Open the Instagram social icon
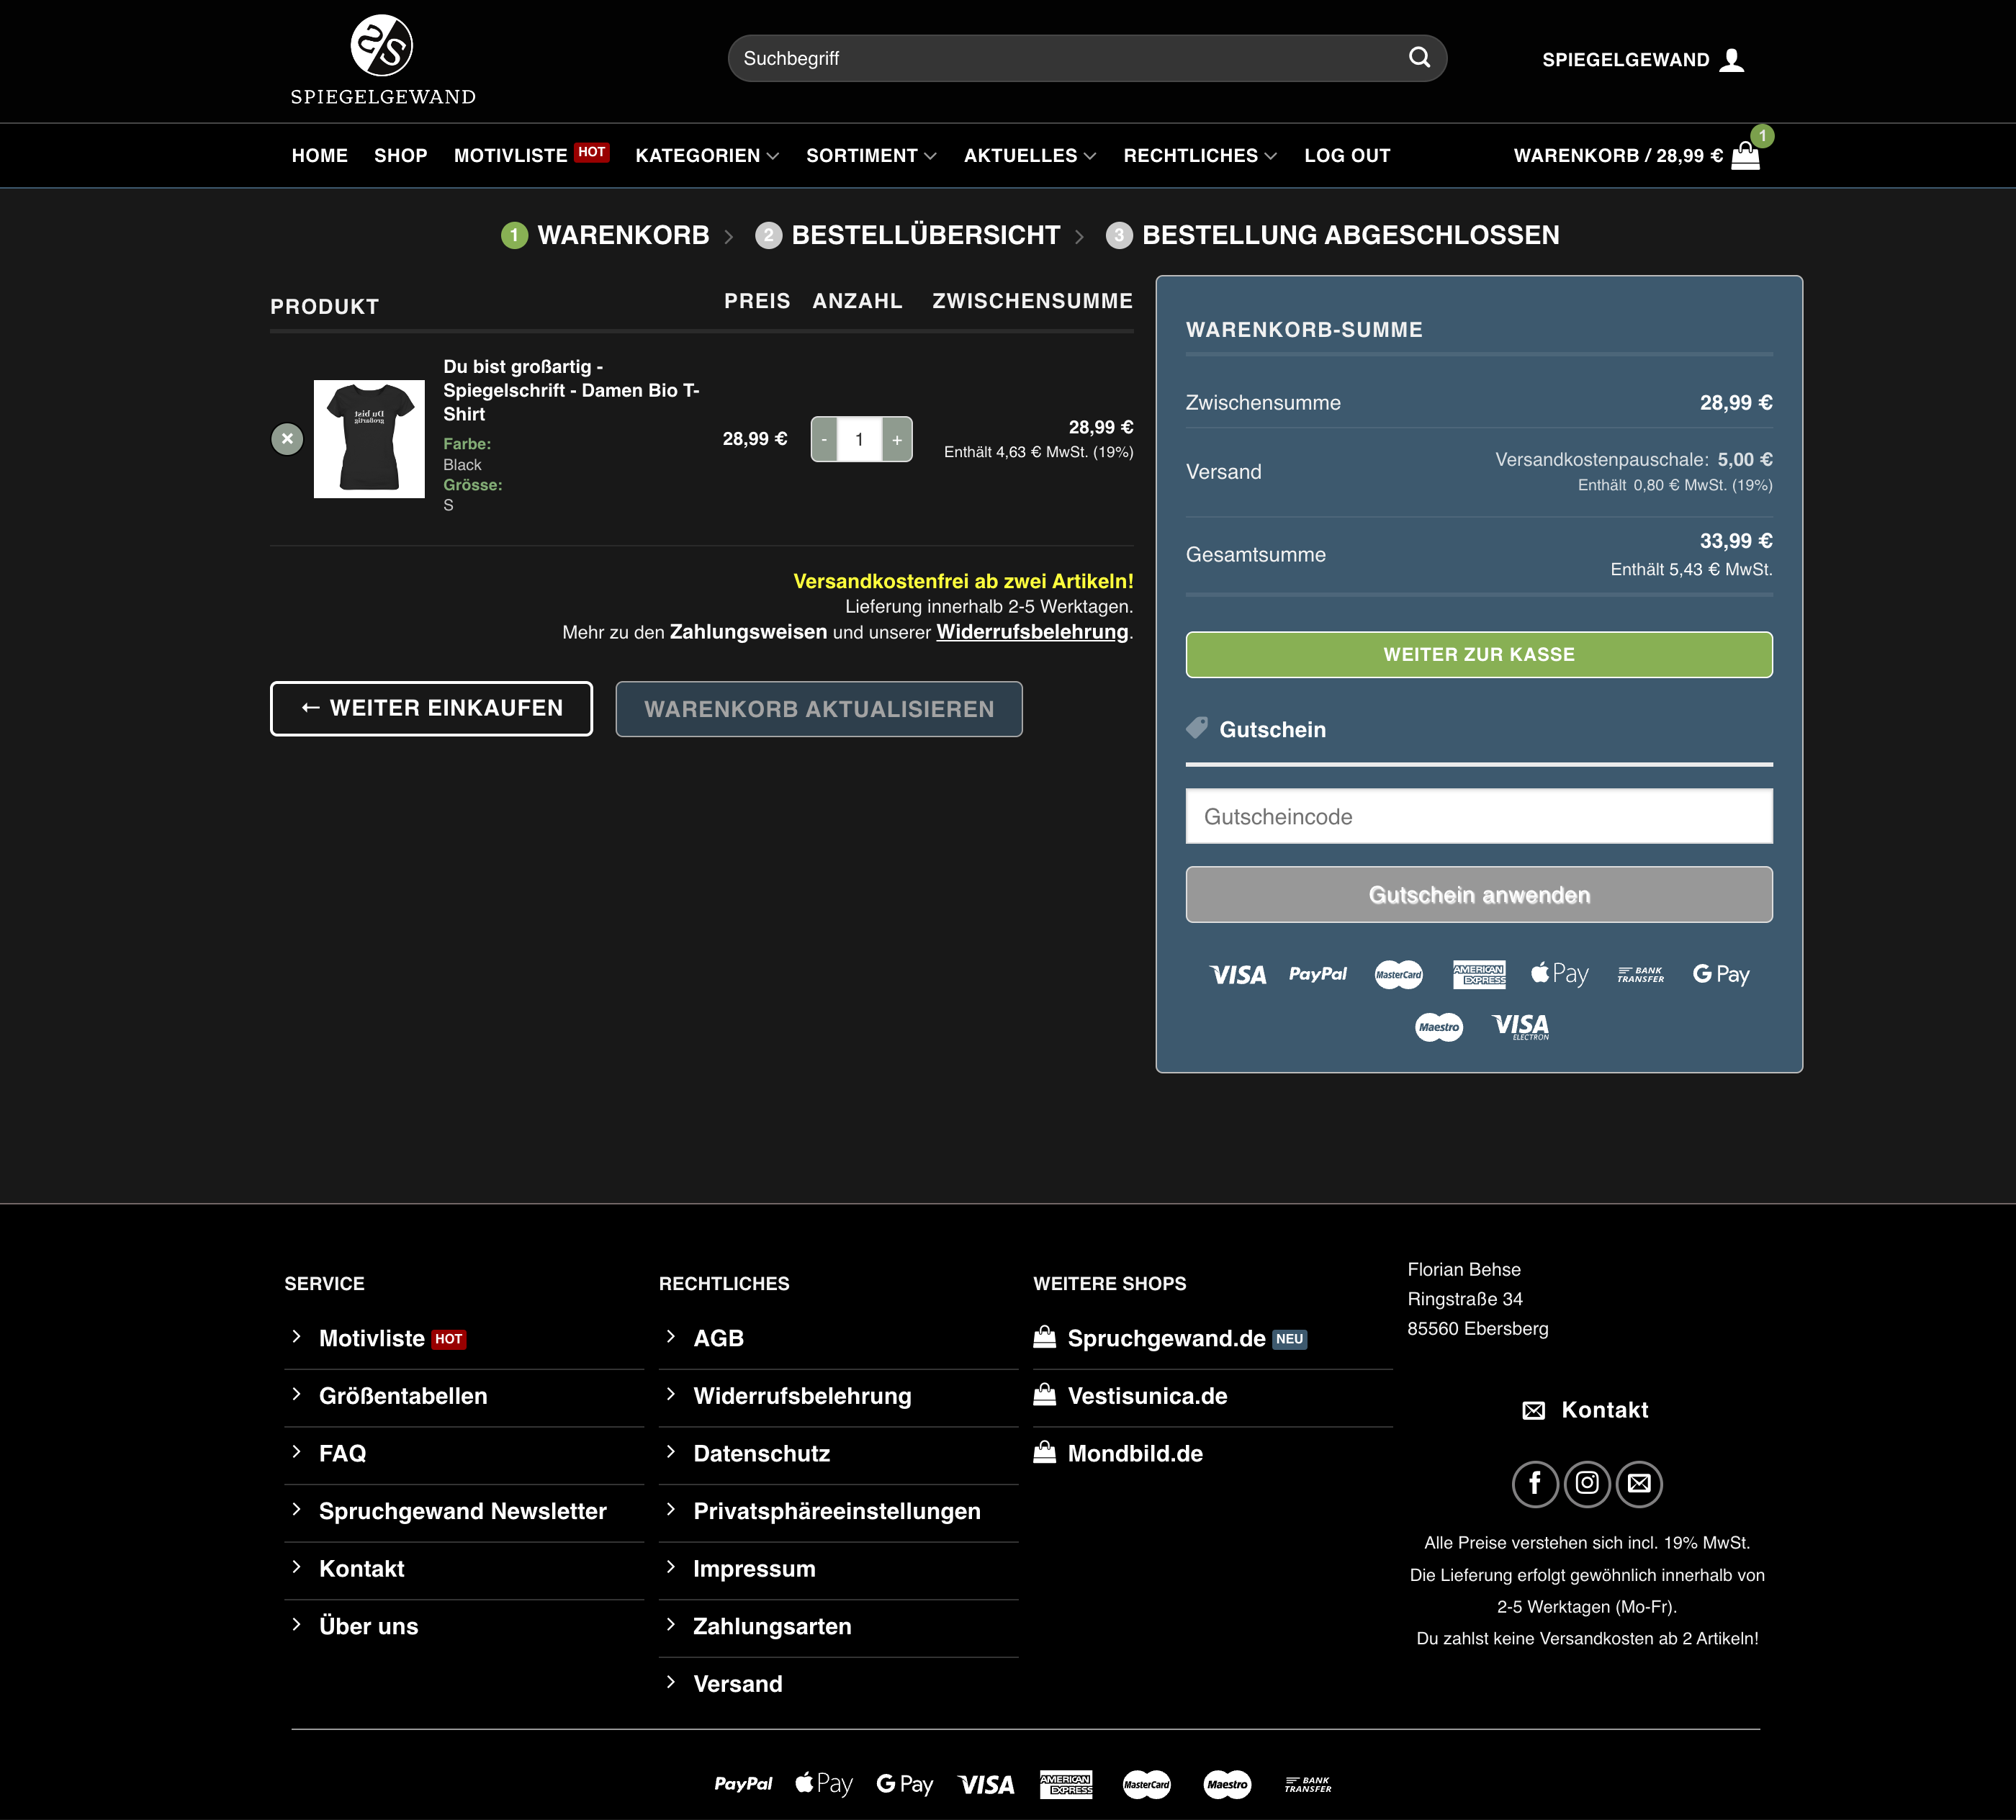The height and width of the screenshot is (1820, 2016). (x=1587, y=1484)
